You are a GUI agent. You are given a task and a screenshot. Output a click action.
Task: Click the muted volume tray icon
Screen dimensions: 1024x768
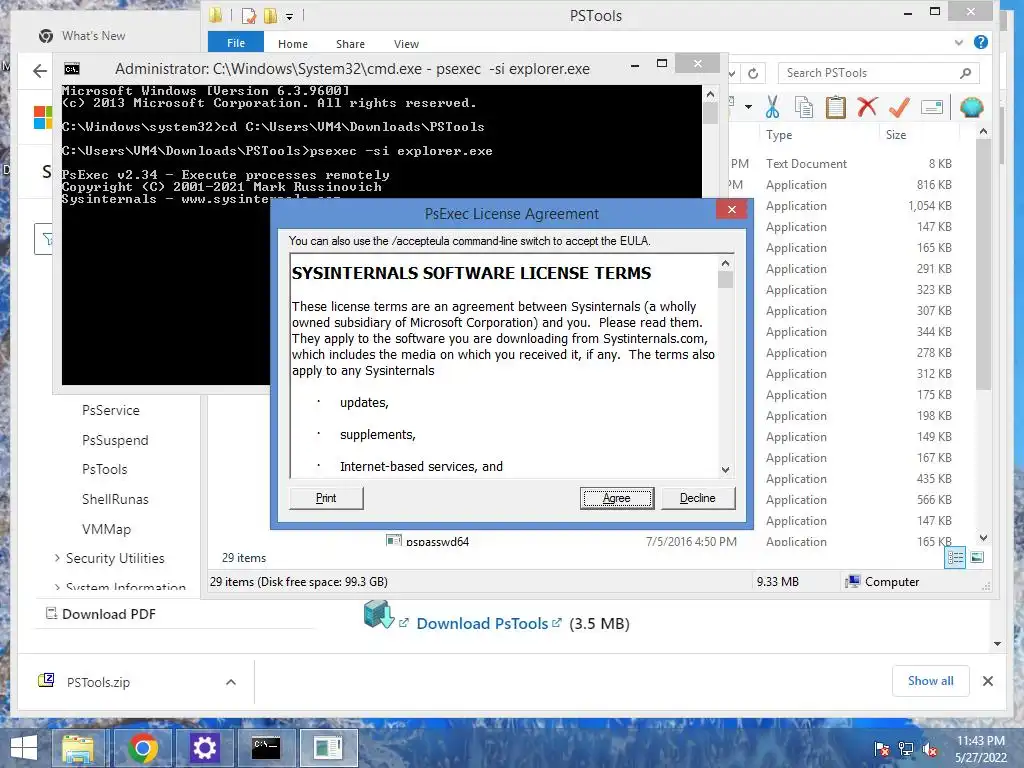[930, 749]
